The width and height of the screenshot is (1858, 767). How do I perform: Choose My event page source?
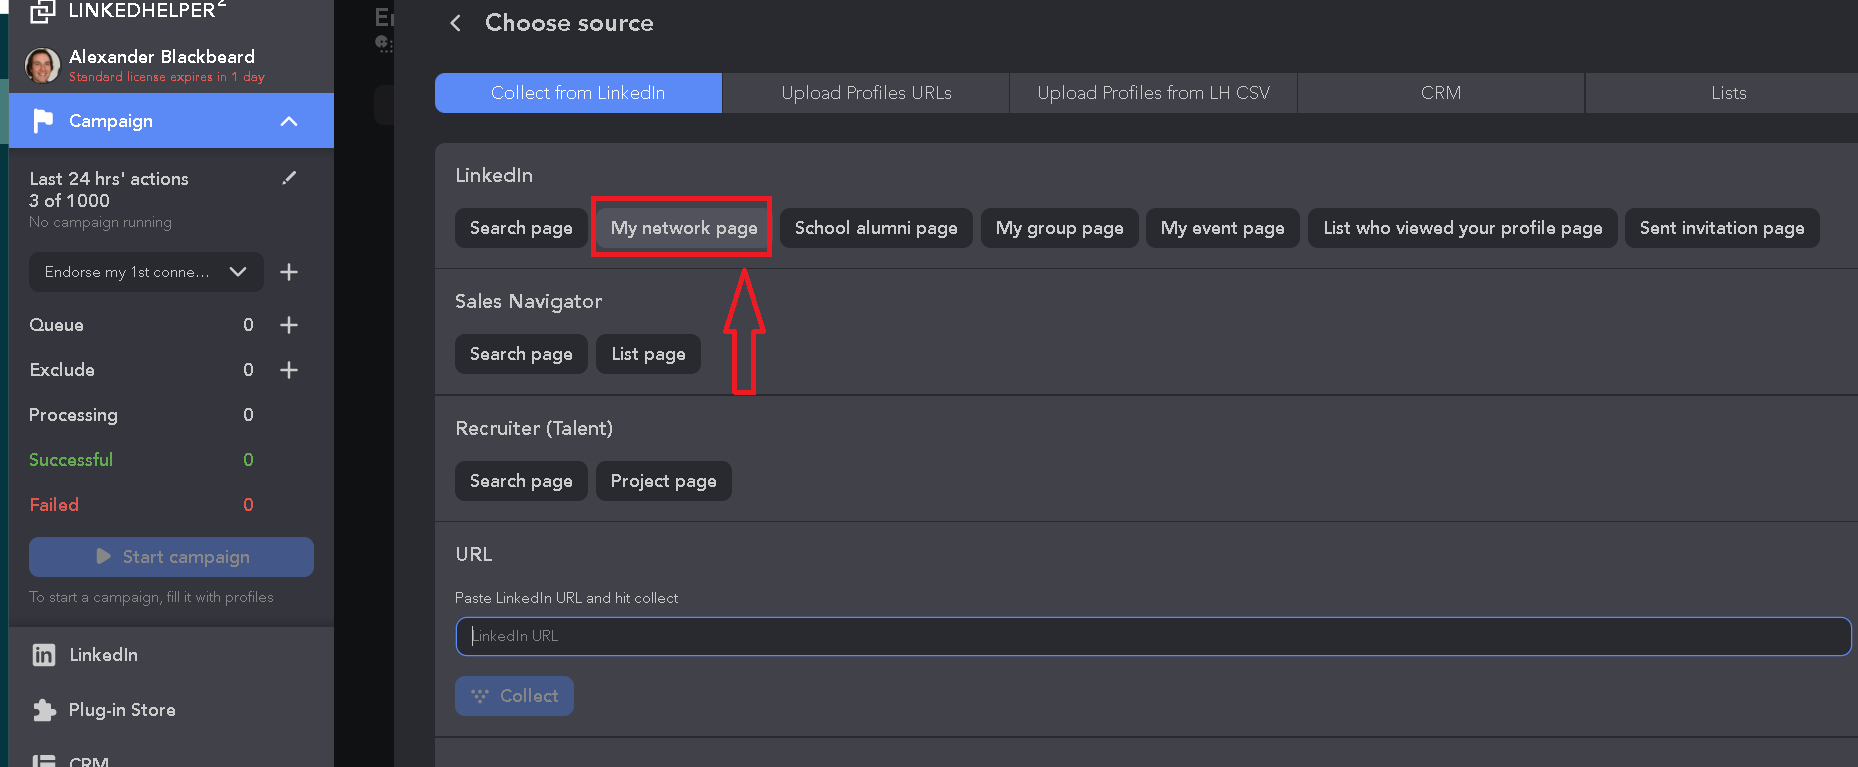pyautogui.click(x=1223, y=228)
